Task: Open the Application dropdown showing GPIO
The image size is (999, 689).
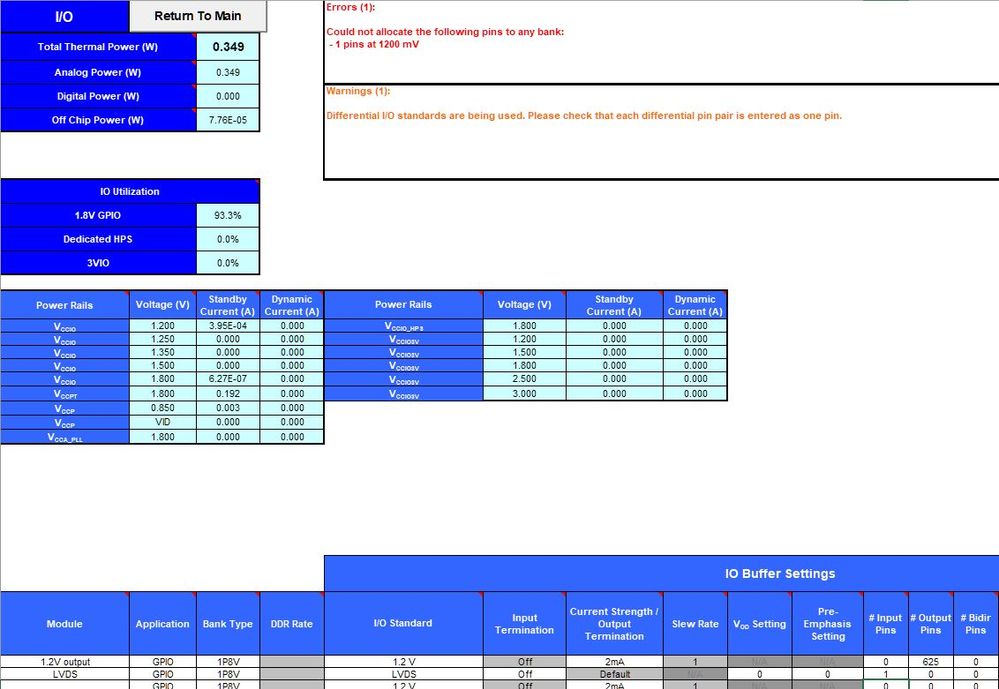Action: click(162, 661)
